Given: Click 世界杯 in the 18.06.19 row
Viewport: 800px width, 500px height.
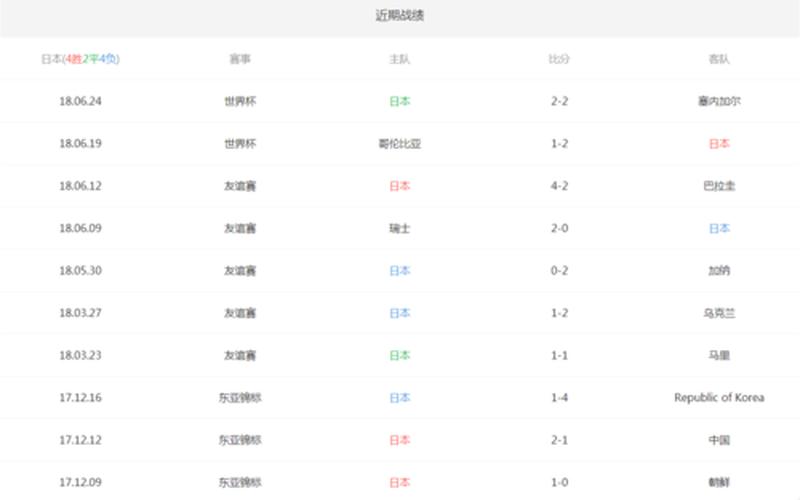Looking at the screenshot, I should pos(240,143).
